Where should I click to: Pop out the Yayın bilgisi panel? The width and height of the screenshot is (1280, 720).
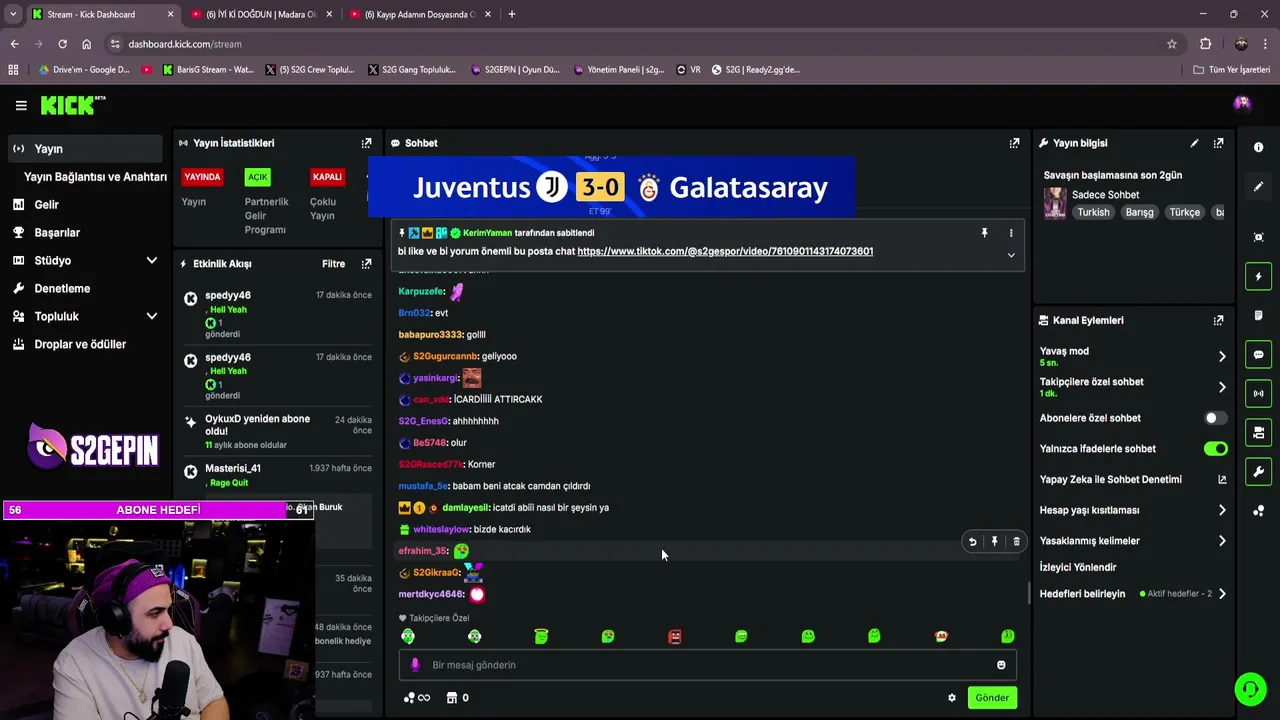click(x=1218, y=143)
